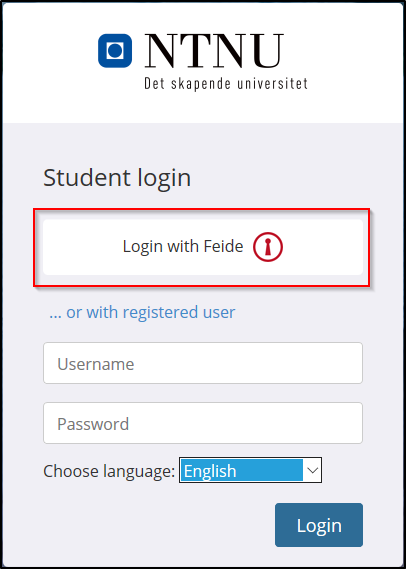This screenshot has height=569, width=406.
Task: Select the 'Det skapende universitet' tagline
Action: coord(226,83)
